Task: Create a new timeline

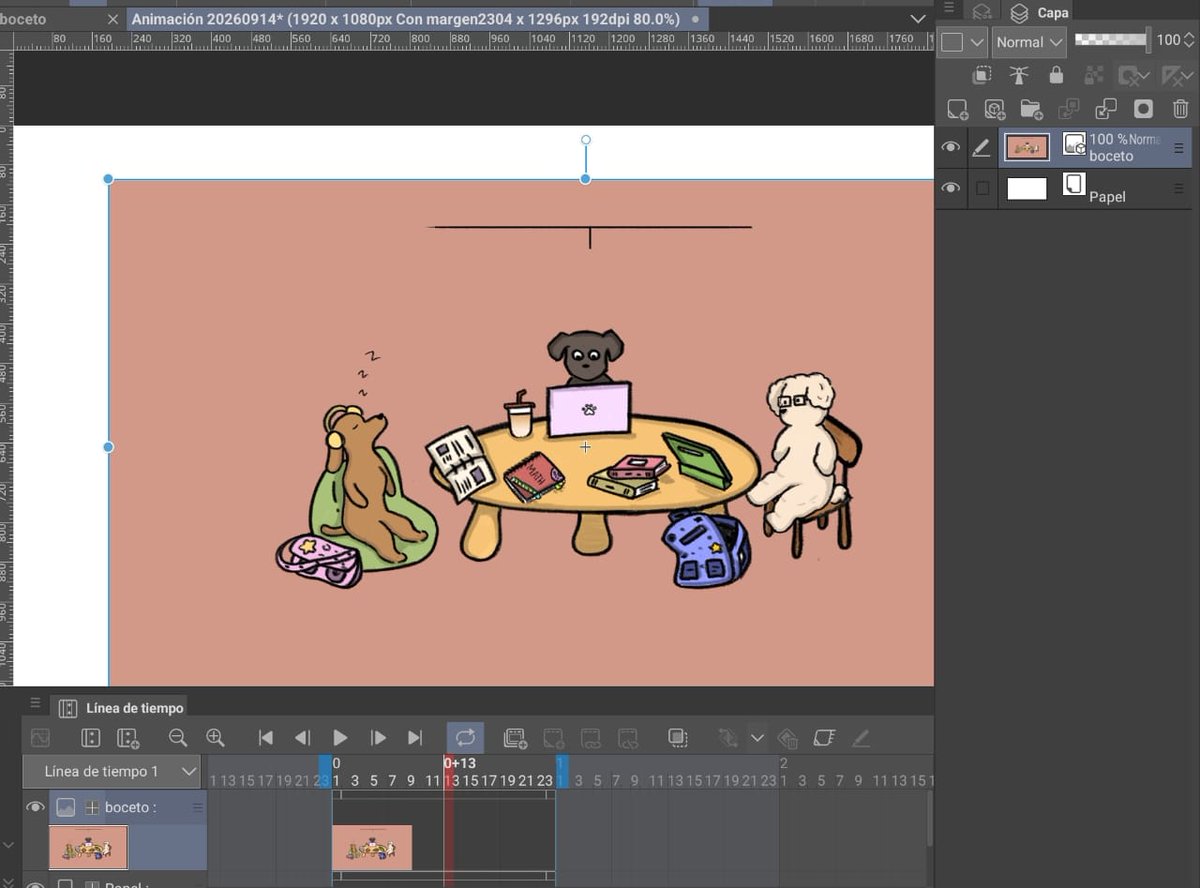Action: pyautogui.click(x=128, y=738)
